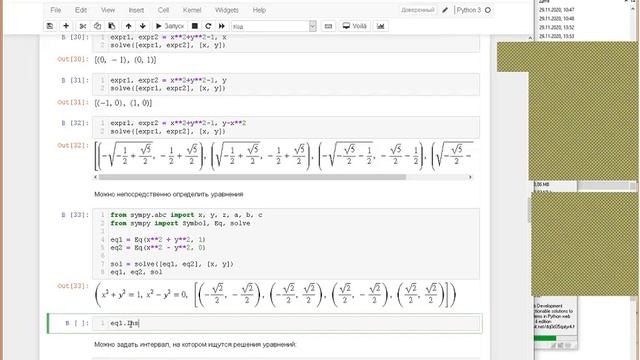The height and width of the screenshot is (360, 640).
Task: Move selected cell up arrow
Action: point(129,26)
